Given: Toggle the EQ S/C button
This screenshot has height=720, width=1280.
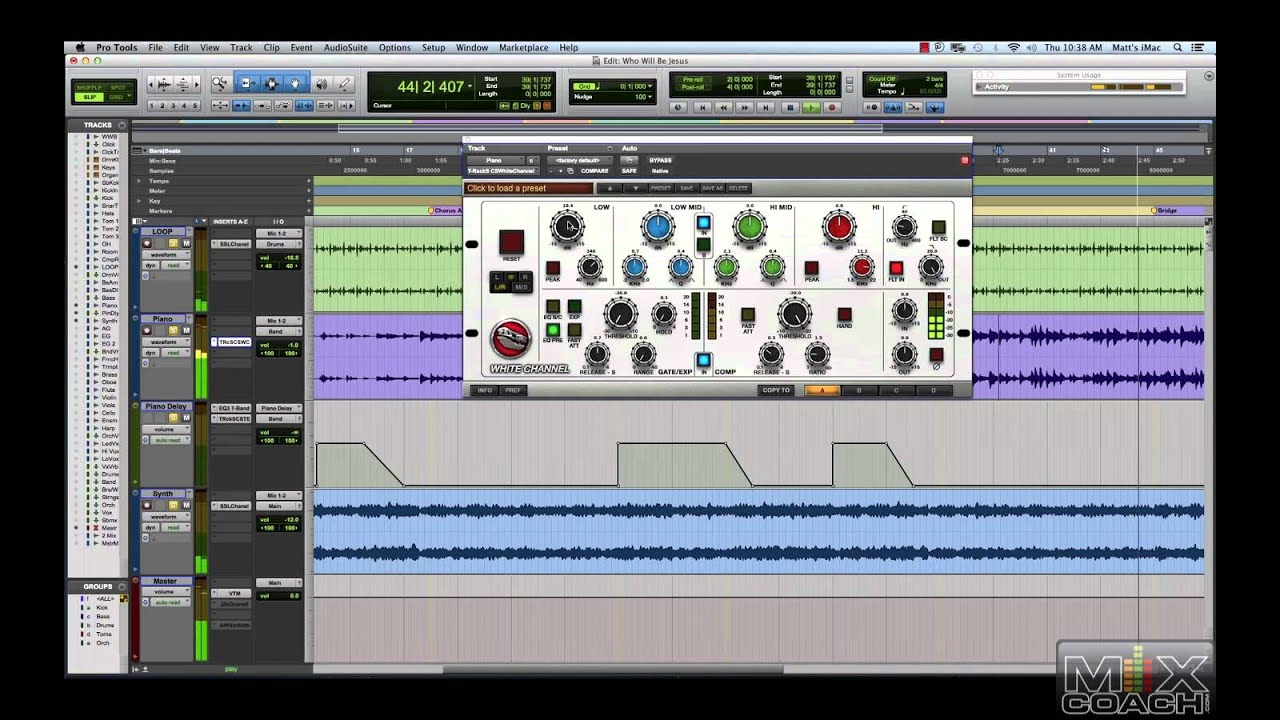Looking at the screenshot, I should pyautogui.click(x=552, y=307).
